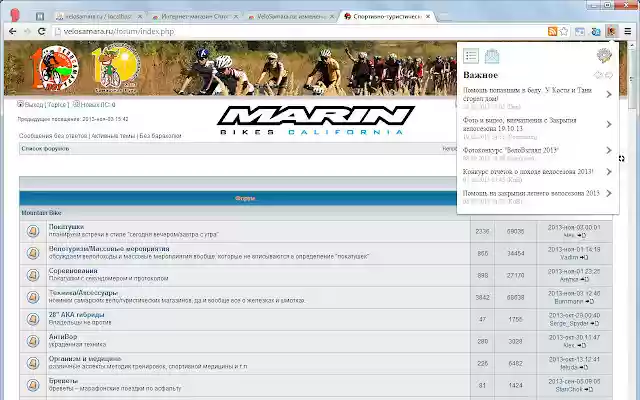Open chevron for 'Конкурс отчетов о походе' item

point(609,172)
